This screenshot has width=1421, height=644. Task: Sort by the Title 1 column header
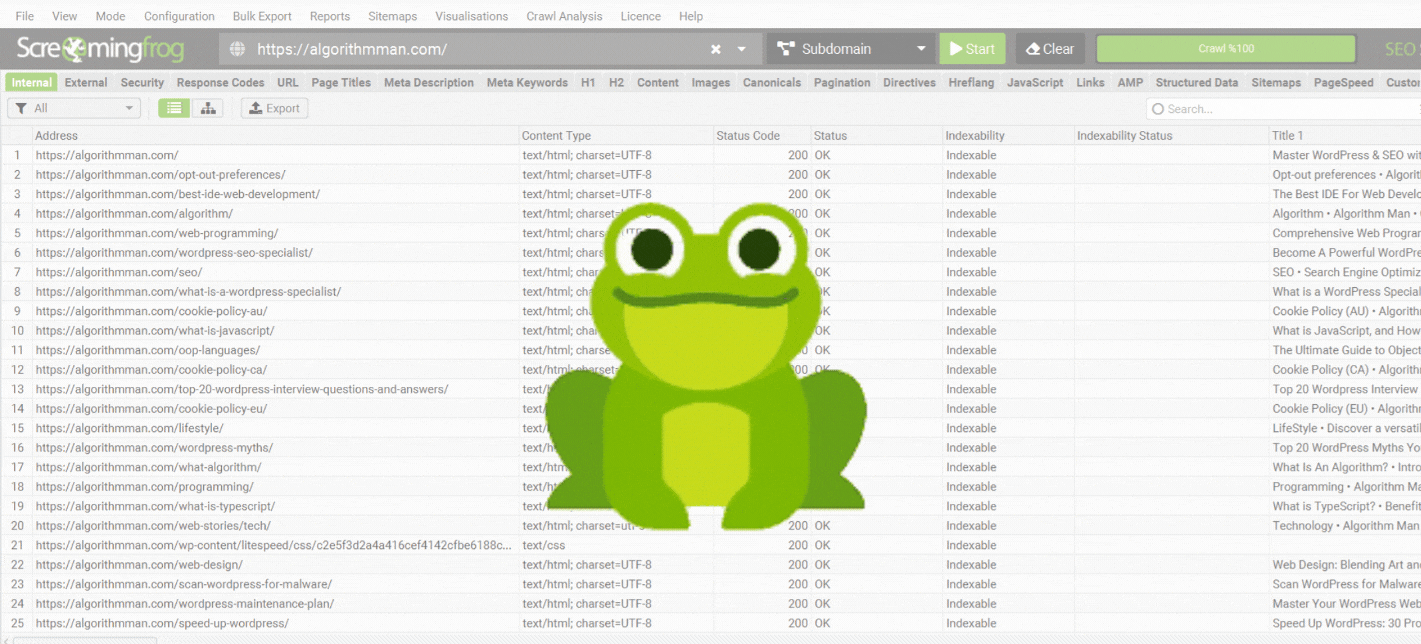click(1344, 136)
